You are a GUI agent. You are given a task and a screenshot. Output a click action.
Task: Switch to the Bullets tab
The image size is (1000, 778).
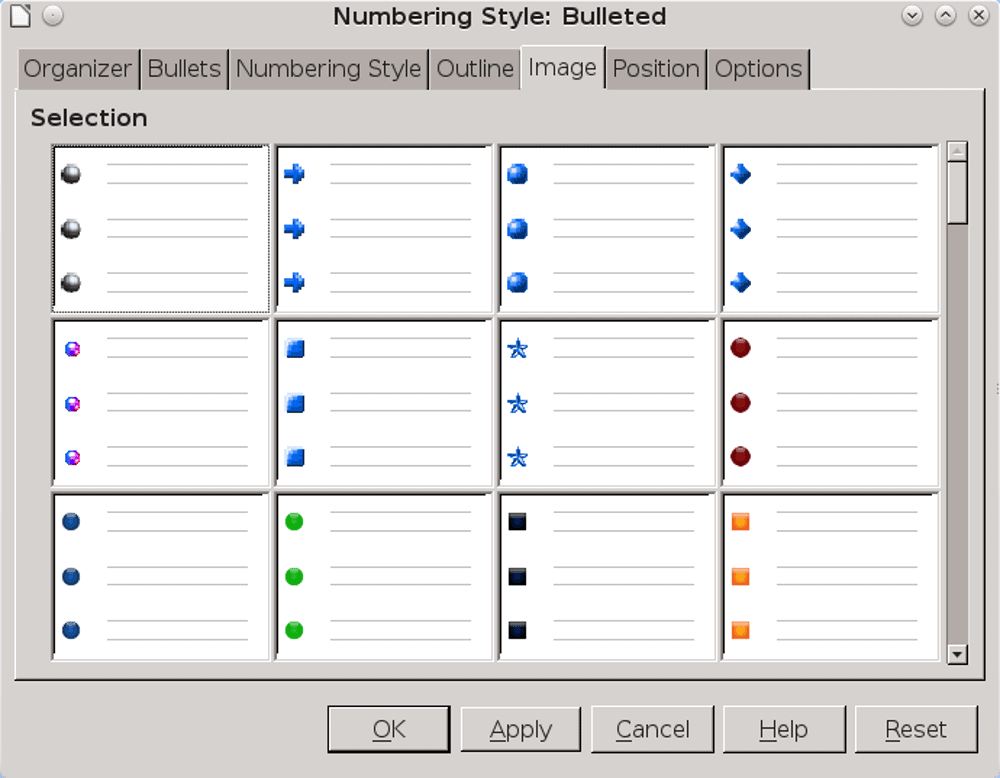tap(184, 69)
